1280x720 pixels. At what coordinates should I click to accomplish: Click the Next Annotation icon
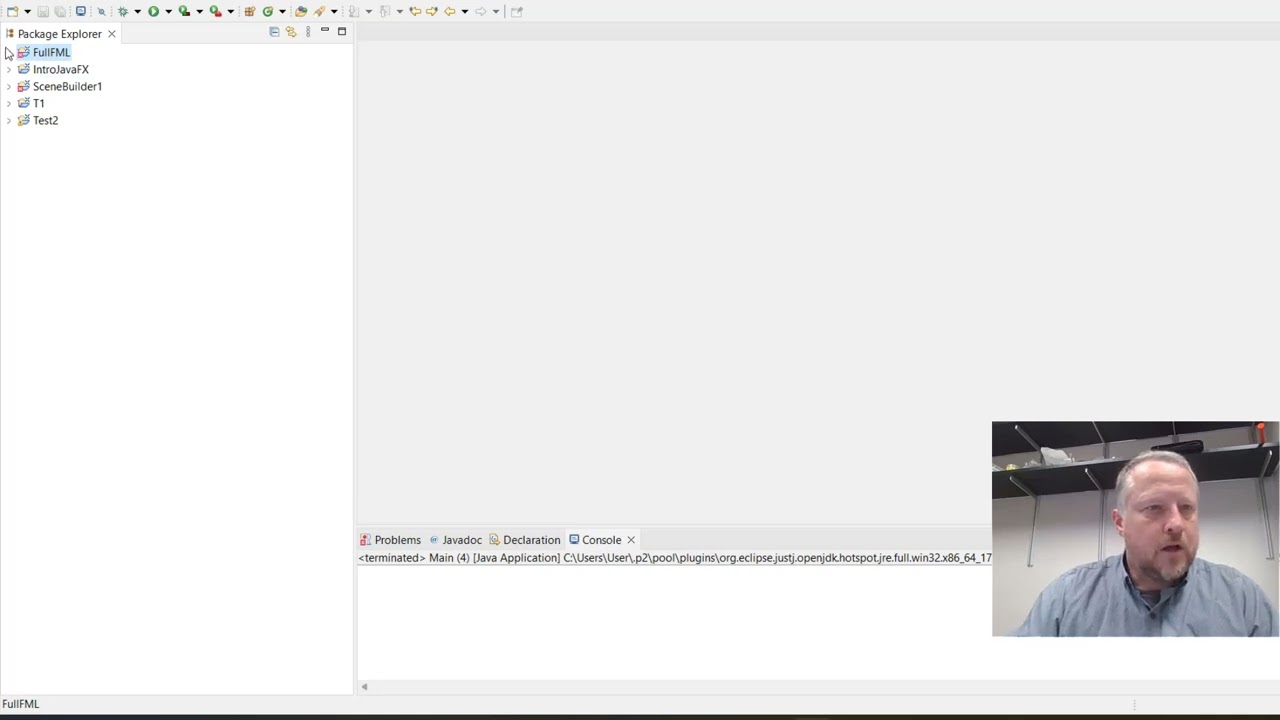point(353,11)
